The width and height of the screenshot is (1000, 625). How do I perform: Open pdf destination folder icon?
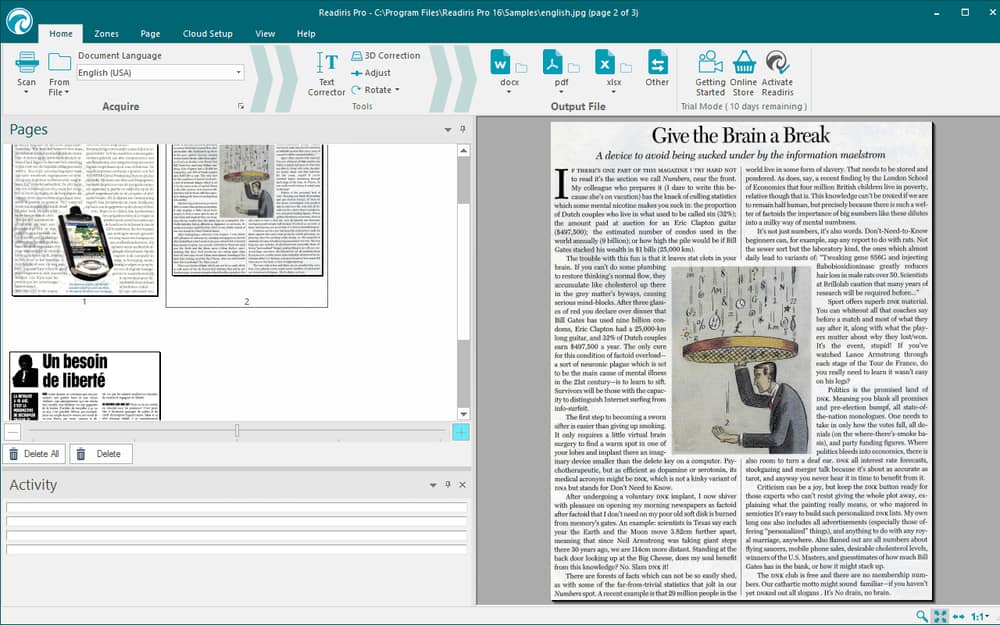point(574,67)
